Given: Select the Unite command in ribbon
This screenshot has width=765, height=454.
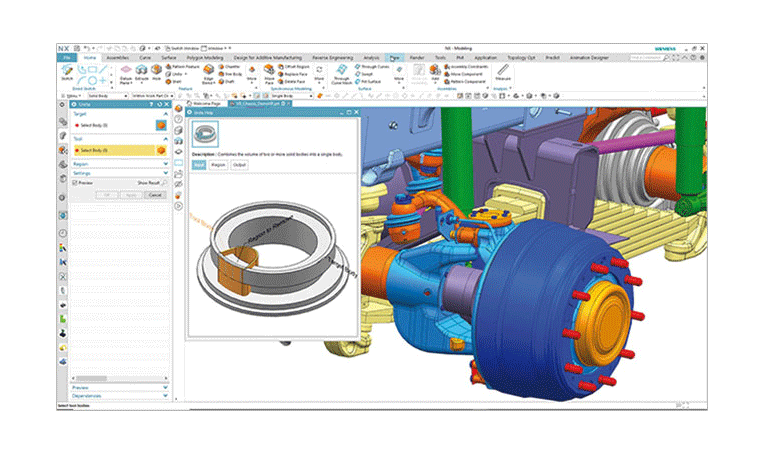Looking at the screenshot, I should (176, 74).
